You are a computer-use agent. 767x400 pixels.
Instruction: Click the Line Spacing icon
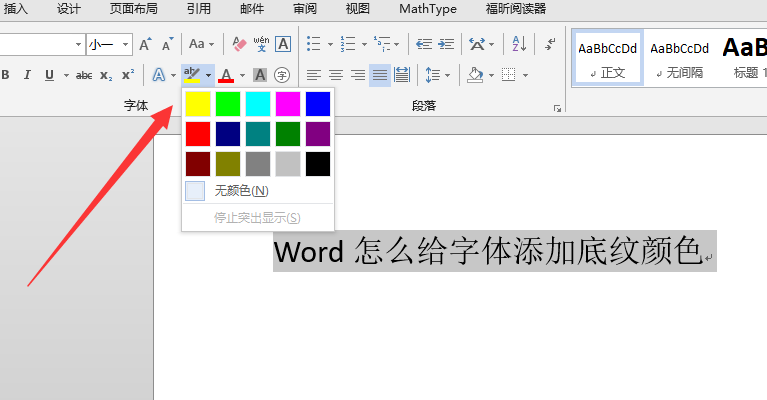432,75
